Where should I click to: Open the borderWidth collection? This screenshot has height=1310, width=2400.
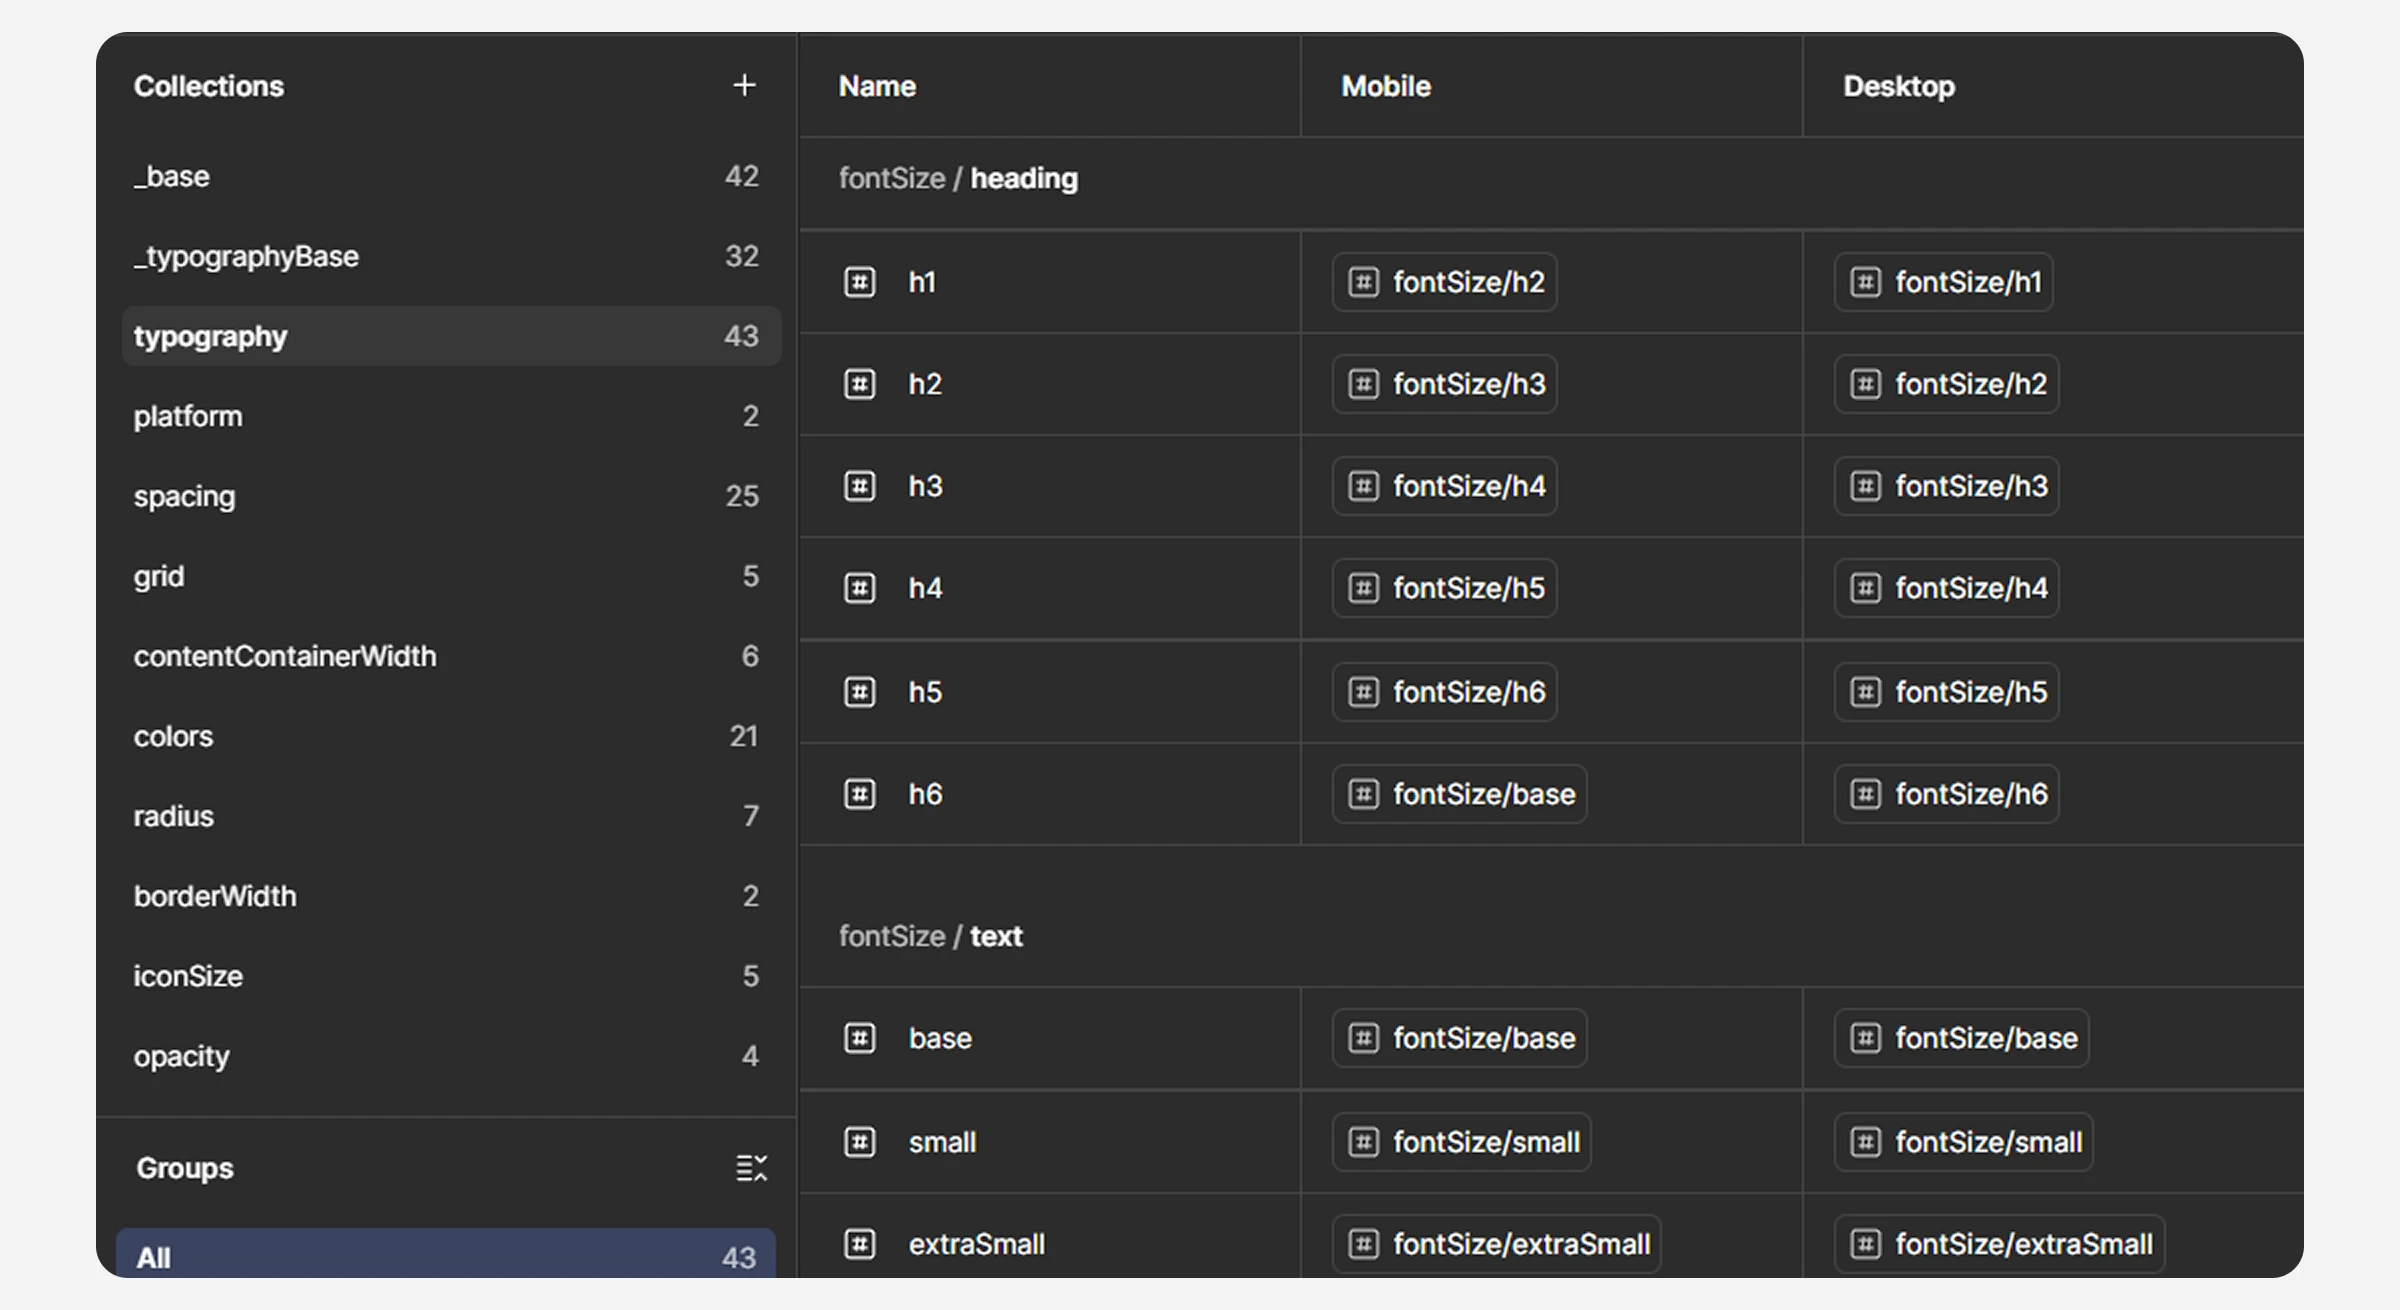click(451, 896)
